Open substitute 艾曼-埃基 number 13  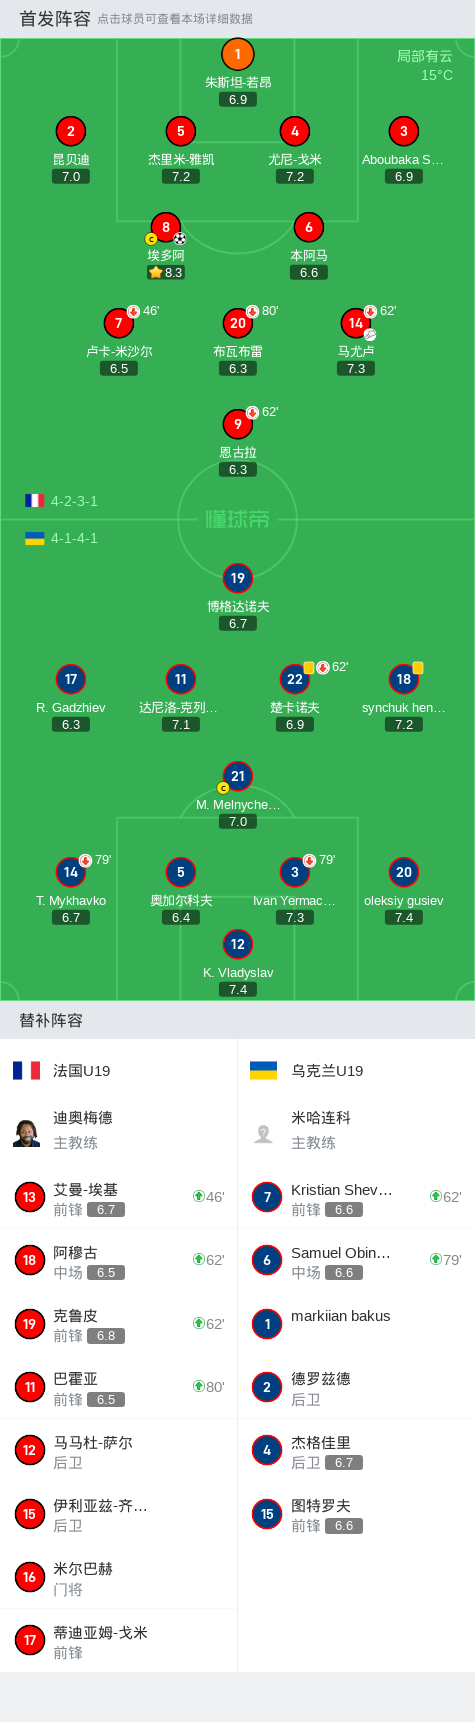29,1197
